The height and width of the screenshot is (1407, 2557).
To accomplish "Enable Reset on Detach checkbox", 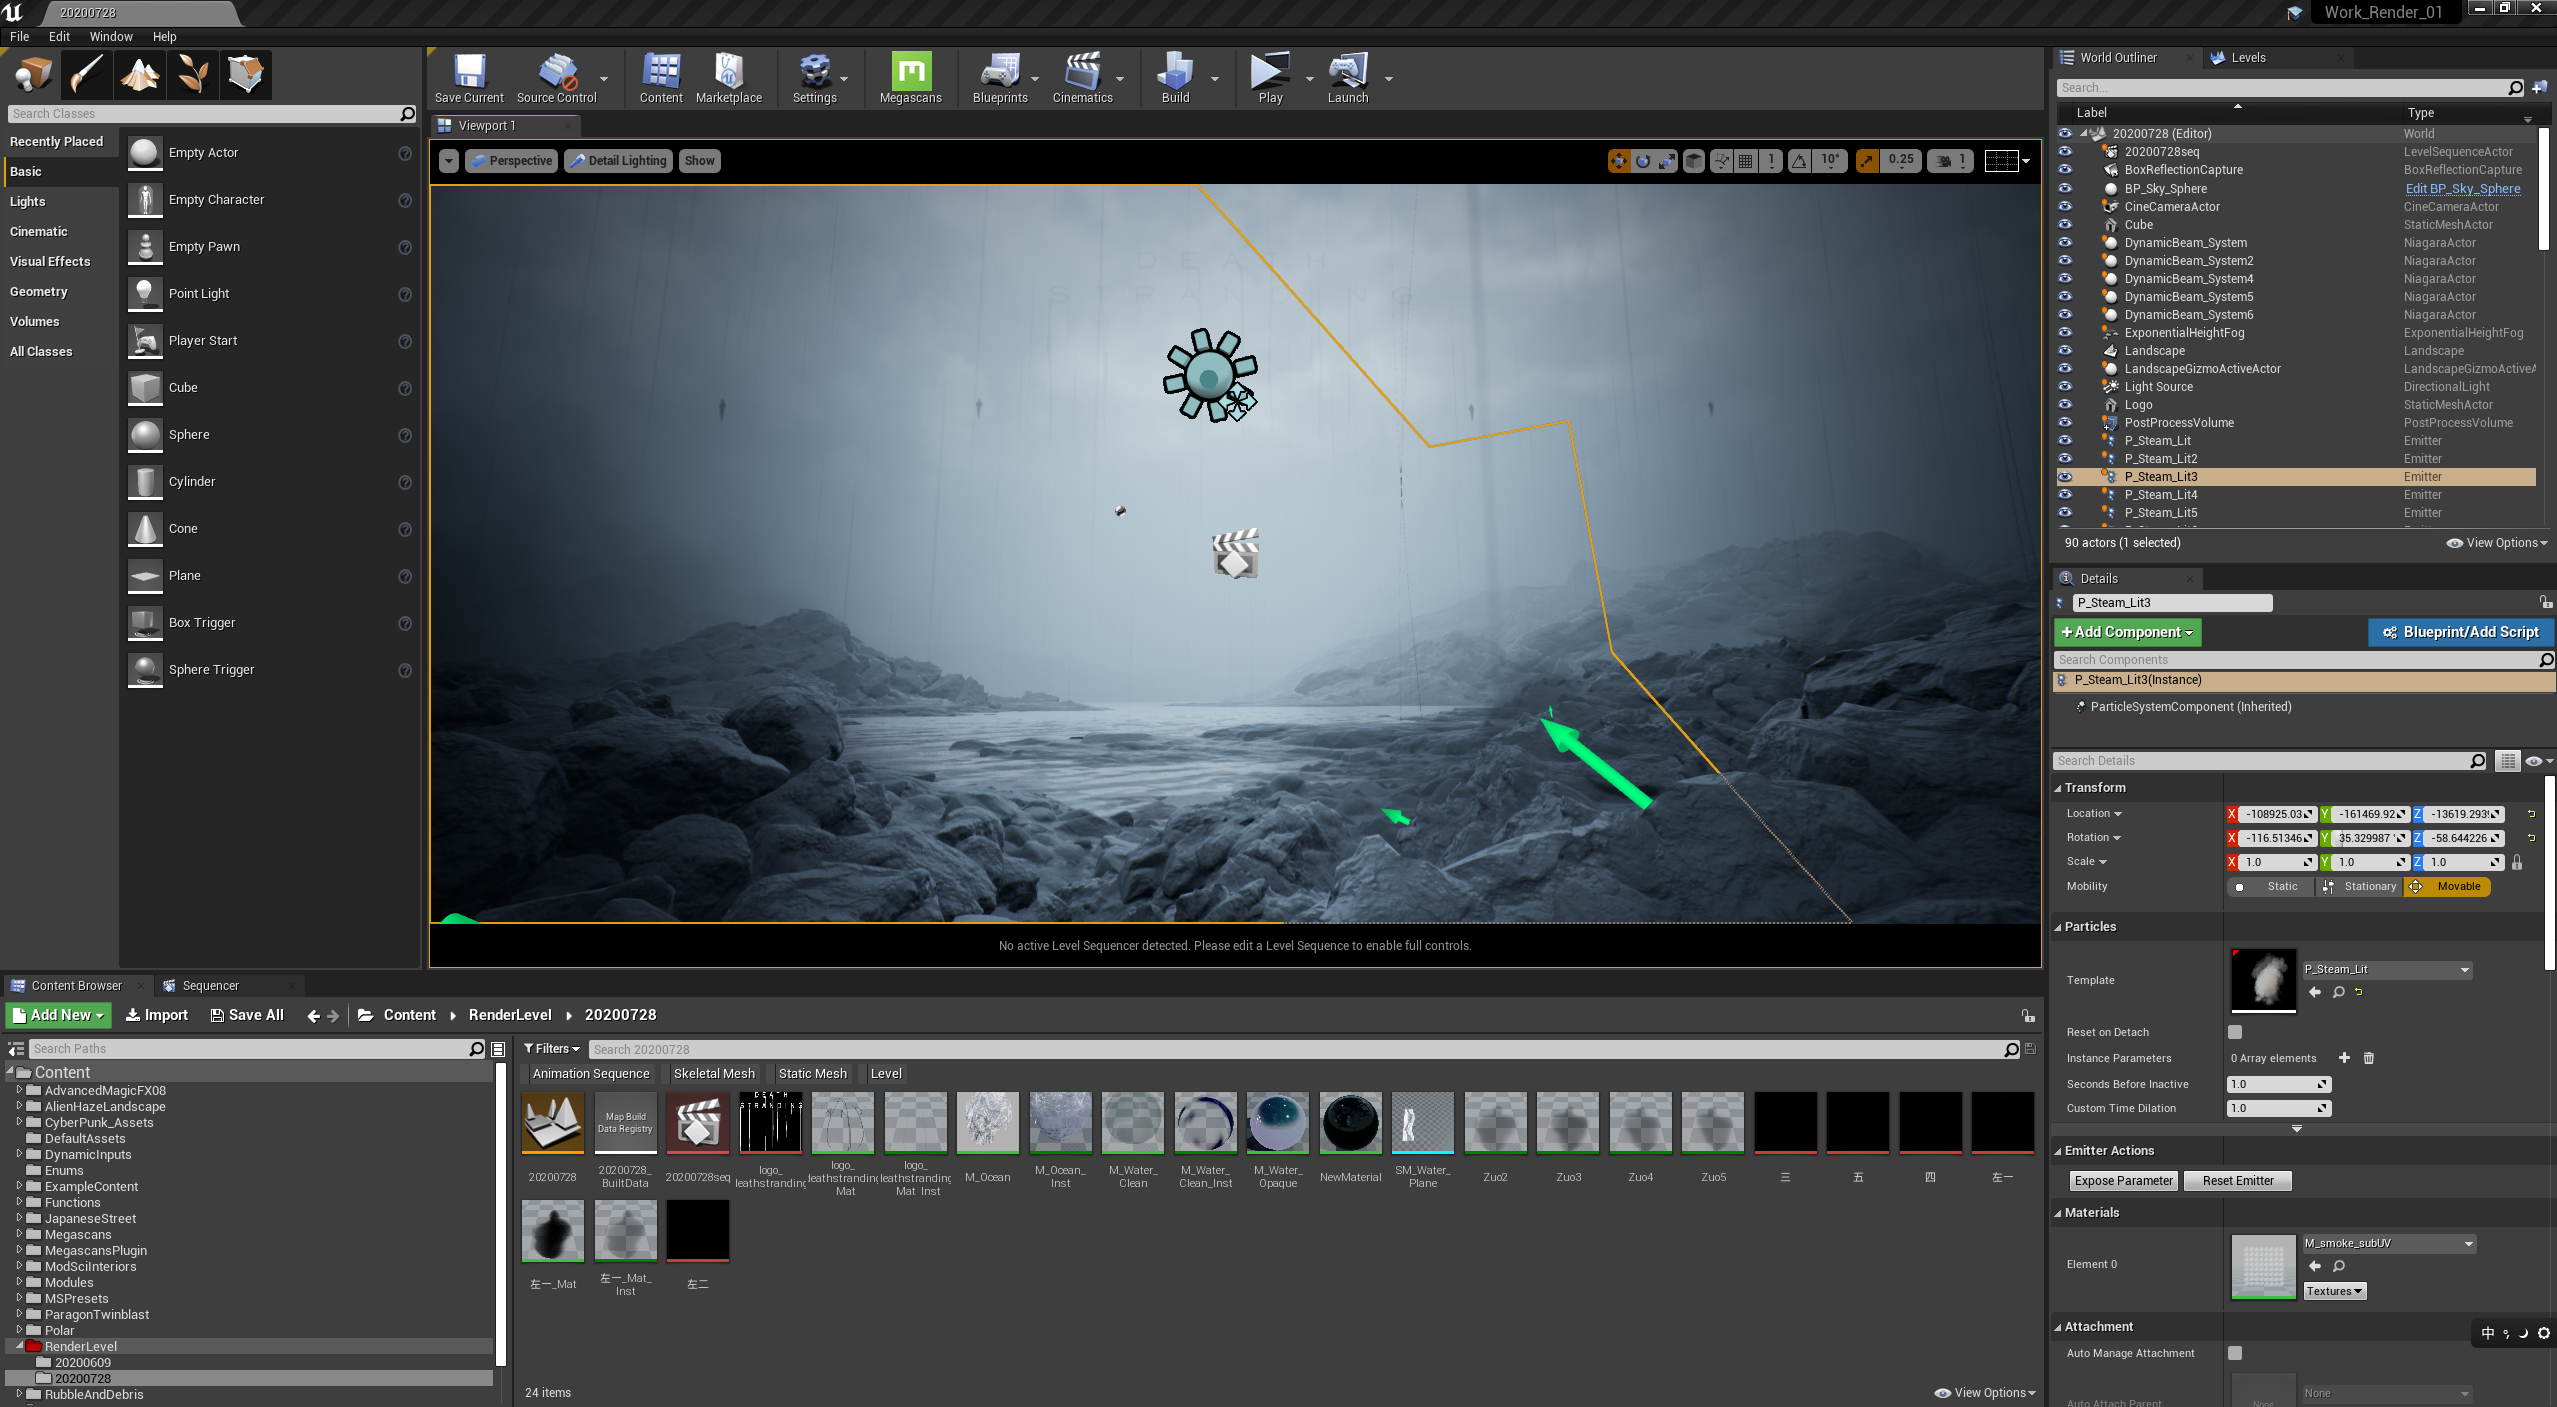I will (x=2235, y=1032).
